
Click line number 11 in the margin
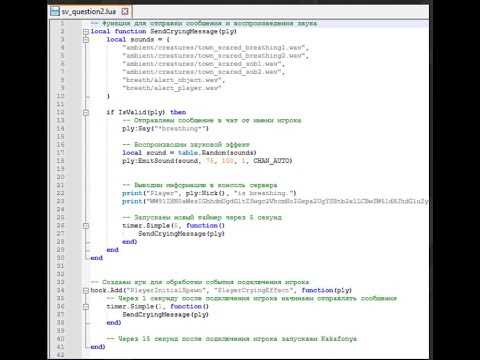(60, 104)
